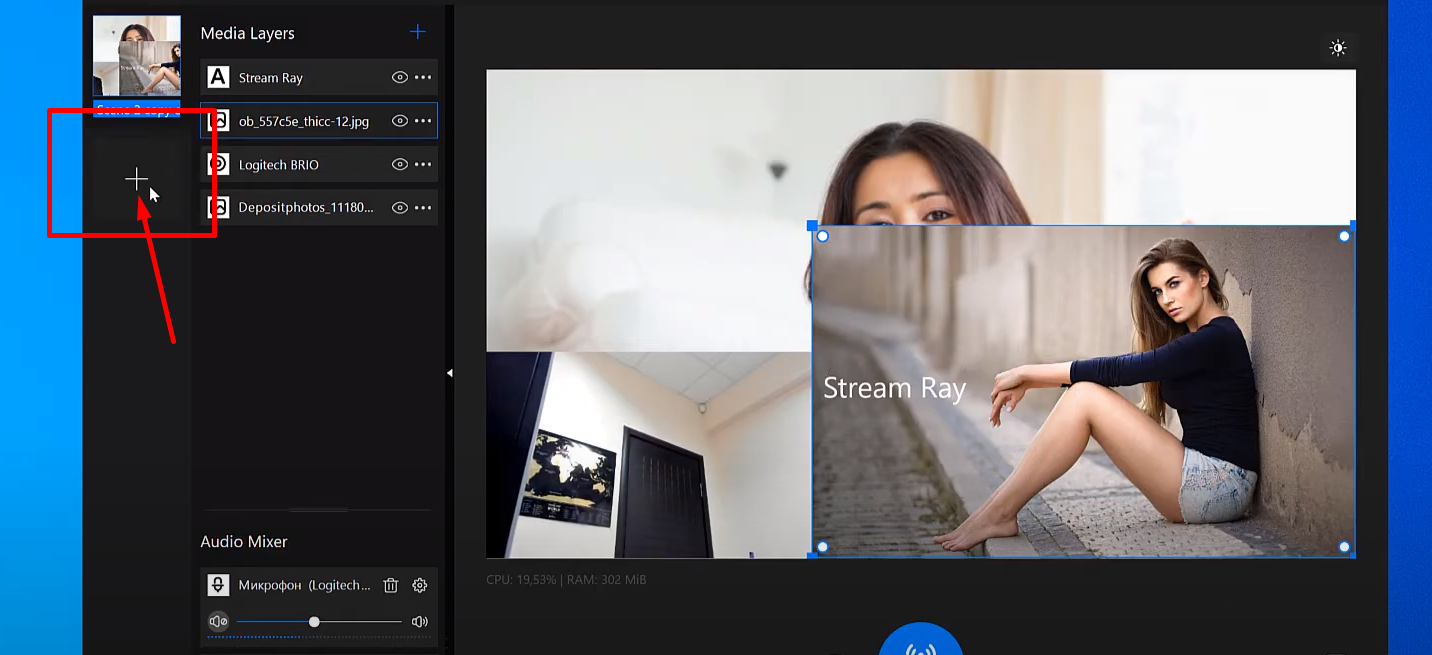Open options for the Depositphotos layer

click(x=424, y=207)
